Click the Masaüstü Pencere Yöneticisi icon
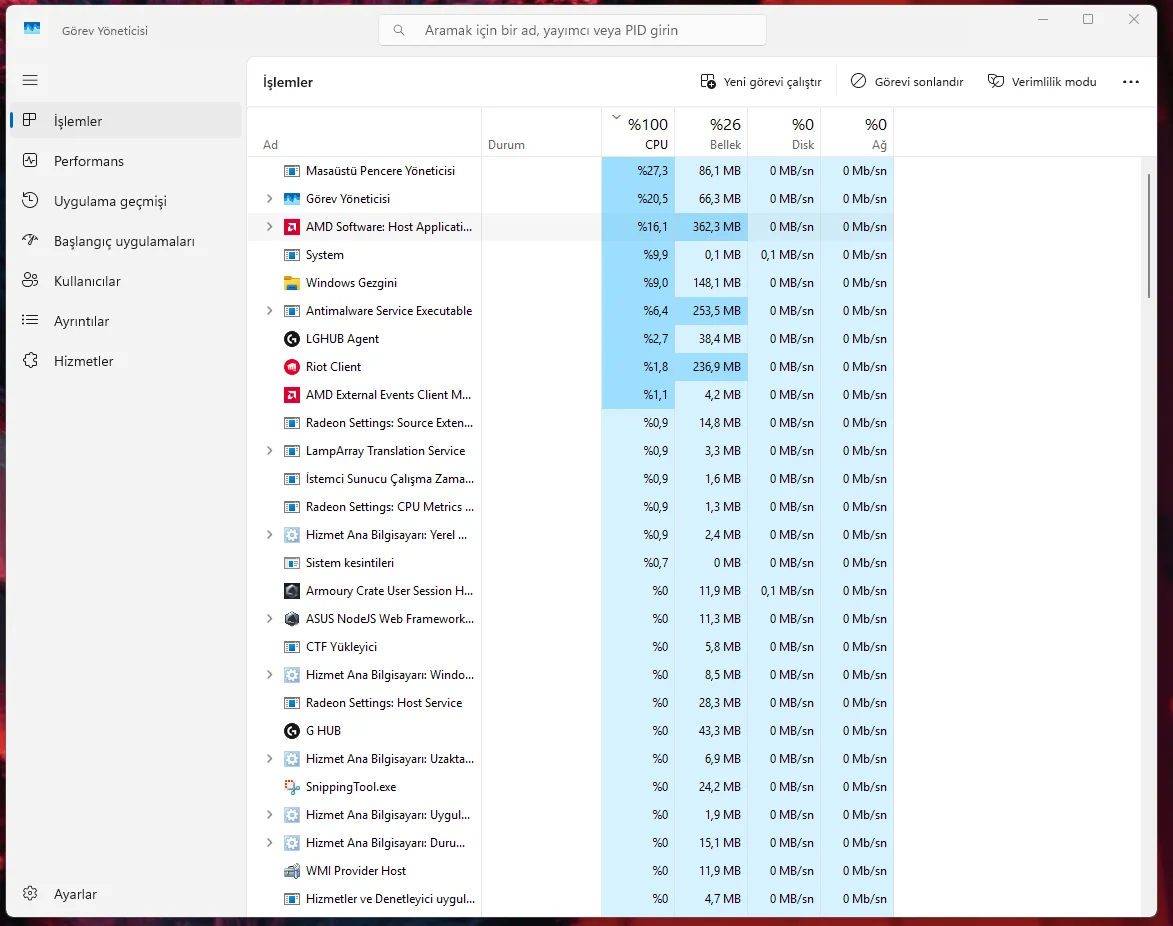Viewport: 1173px width, 926px height. pos(292,171)
